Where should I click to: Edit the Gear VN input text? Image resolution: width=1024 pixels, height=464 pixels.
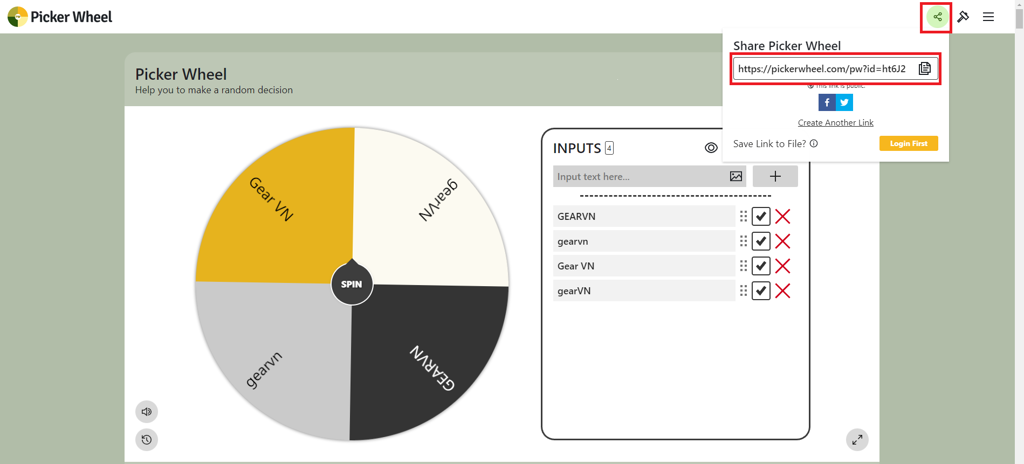[x=644, y=266]
